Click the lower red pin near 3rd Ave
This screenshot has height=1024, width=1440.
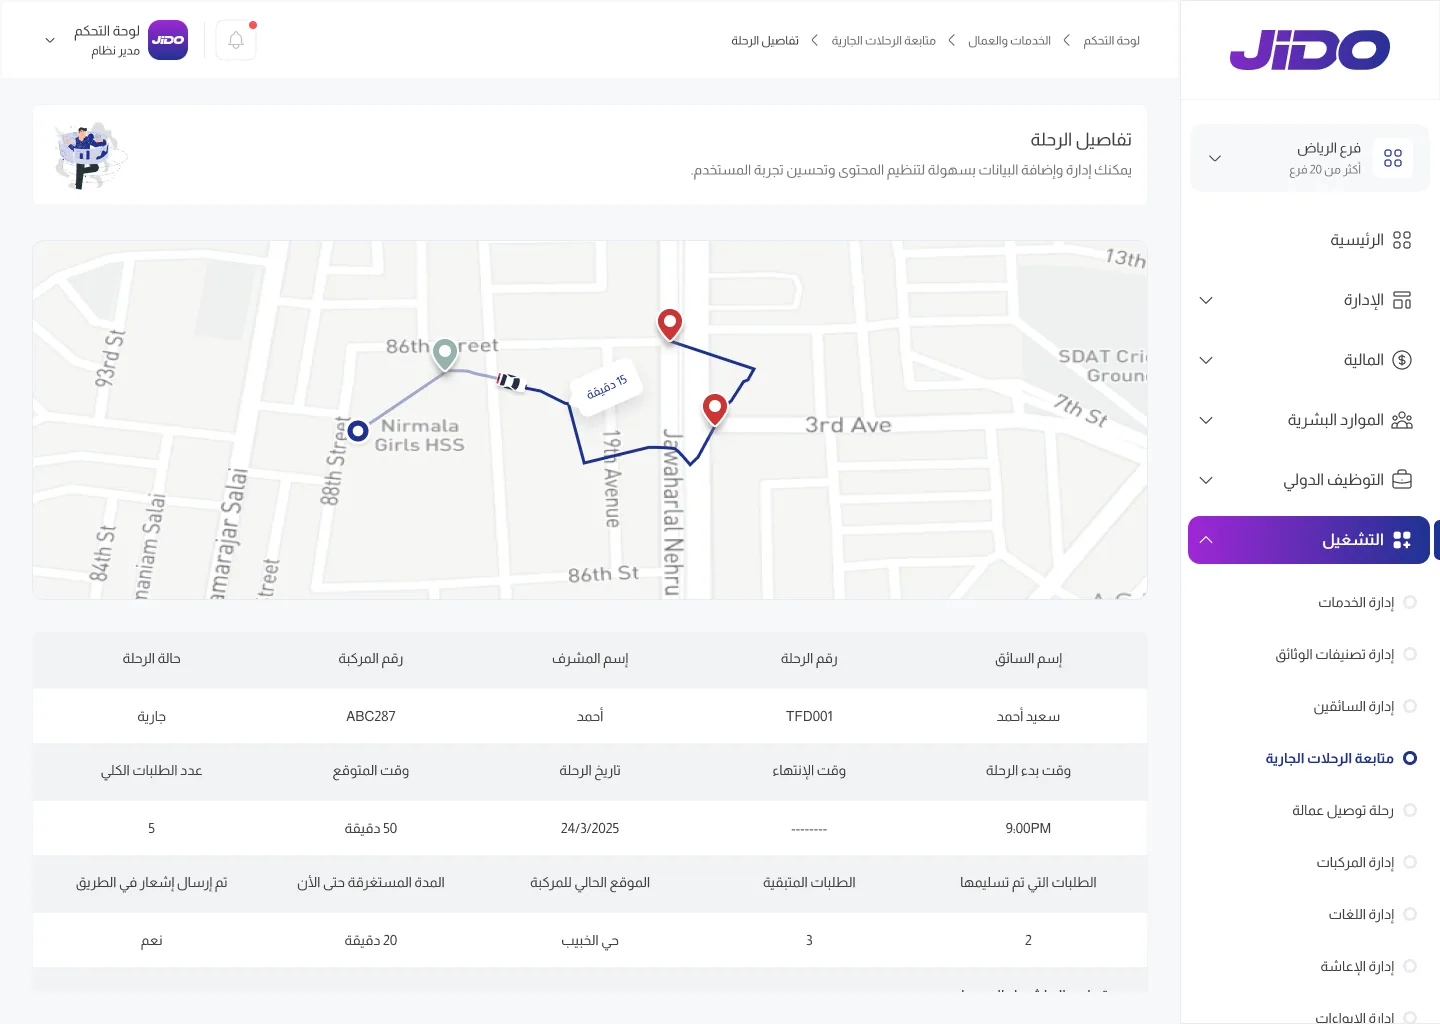pyautogui.click(x=714, y=410)
